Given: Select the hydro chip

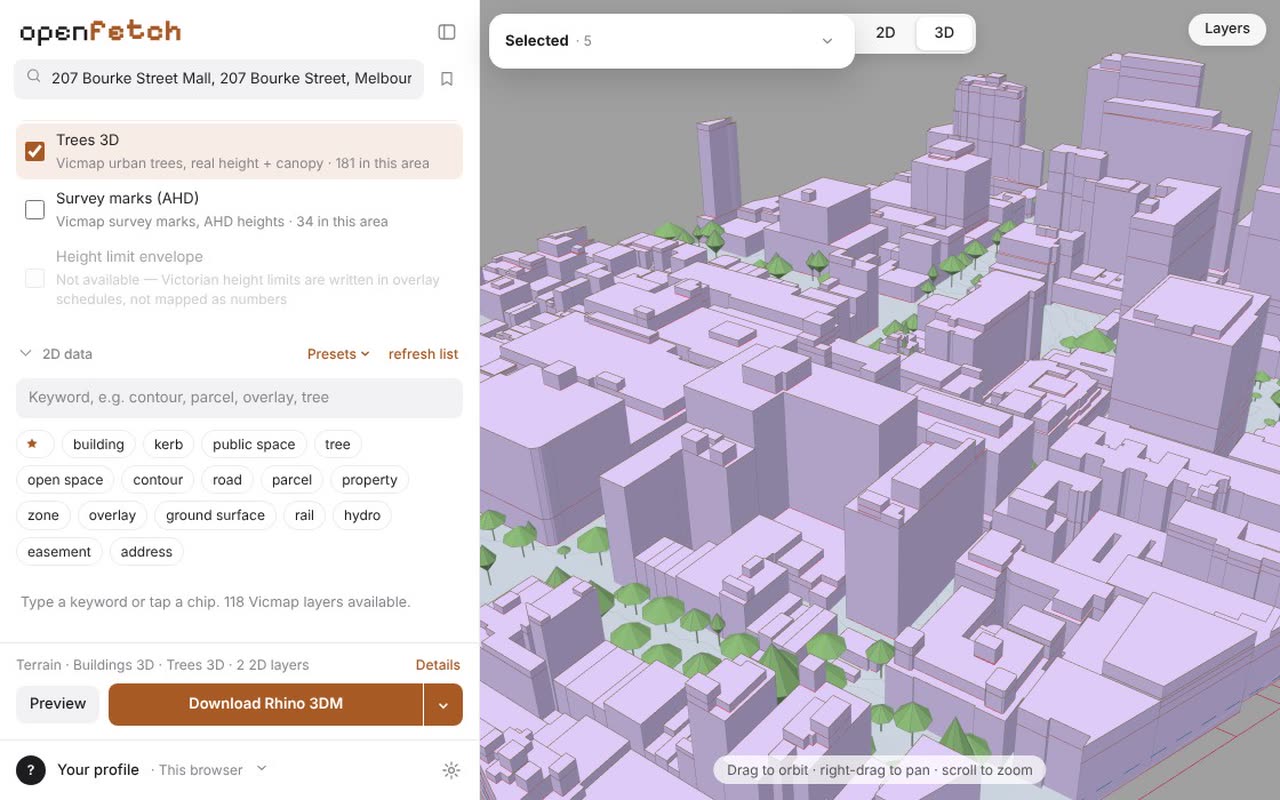Looking at the screenshot, I should (x=362, y=515).
